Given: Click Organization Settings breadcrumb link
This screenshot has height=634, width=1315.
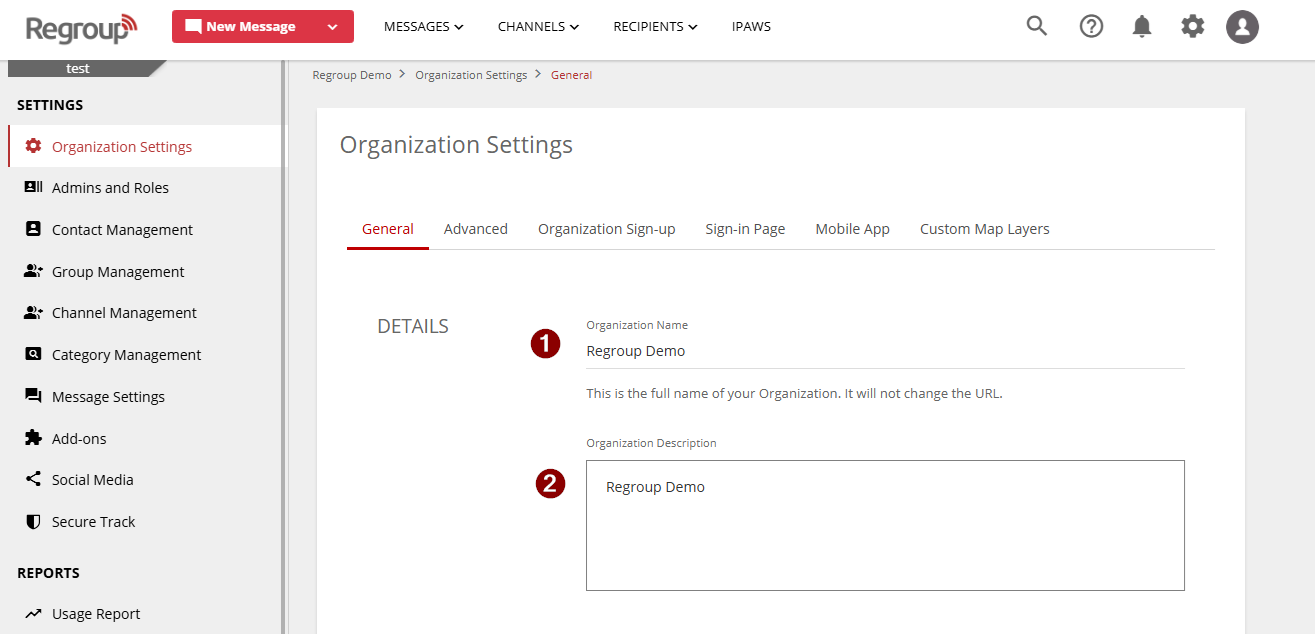Looking at the screenshot, I should coord(471,75).
